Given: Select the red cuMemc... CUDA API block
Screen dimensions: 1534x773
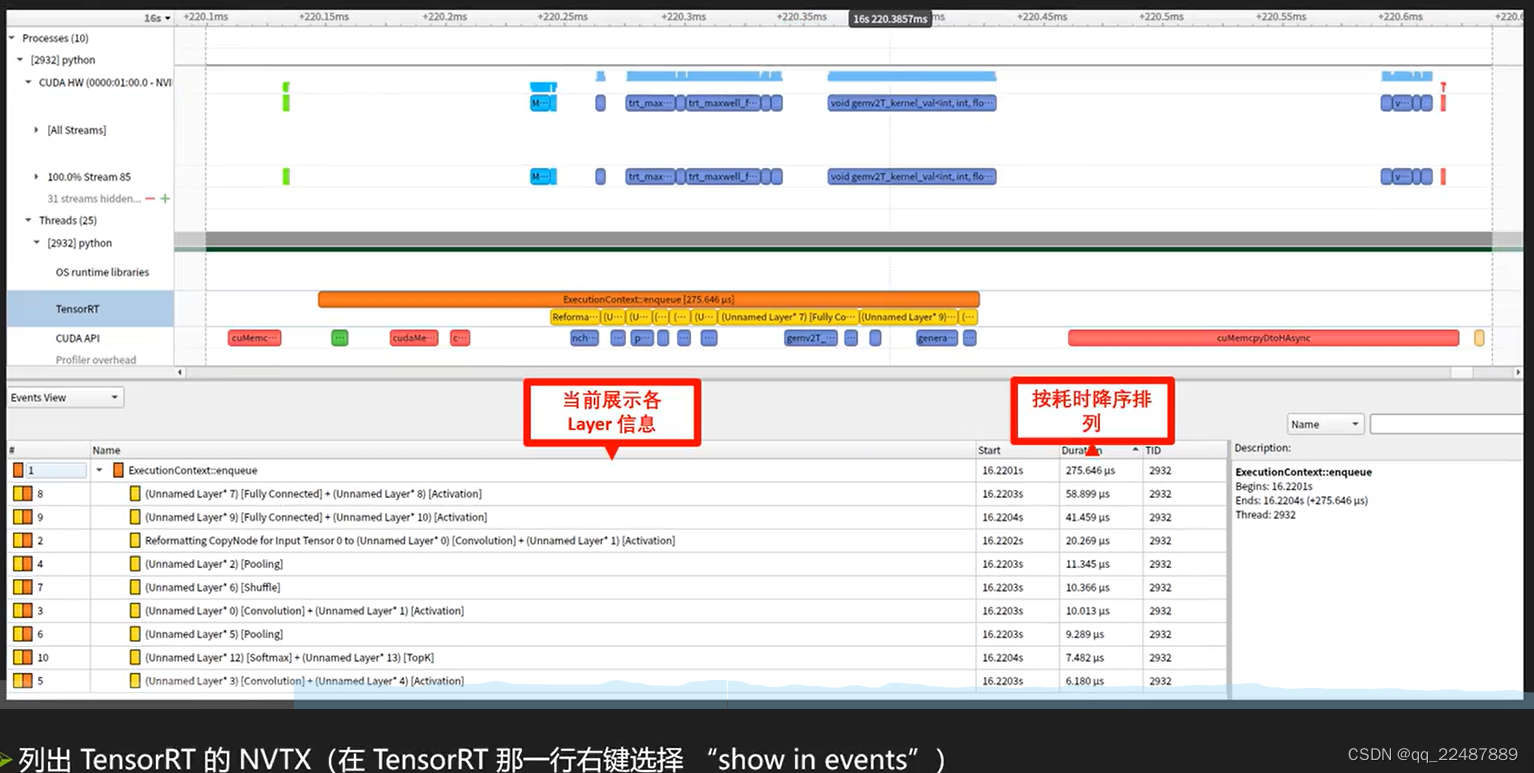Looking at the screenshot, I should 254,338.
